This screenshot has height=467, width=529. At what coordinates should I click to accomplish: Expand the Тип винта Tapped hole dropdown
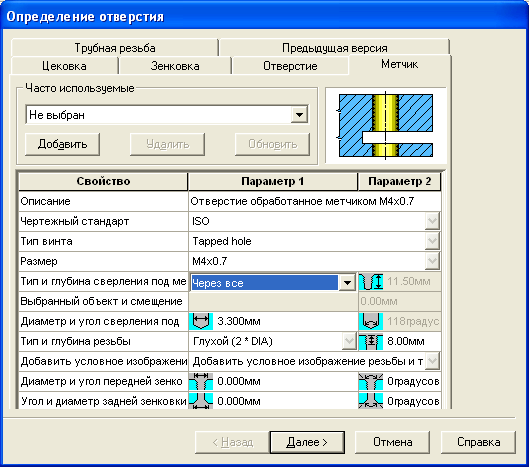(433, 241)
